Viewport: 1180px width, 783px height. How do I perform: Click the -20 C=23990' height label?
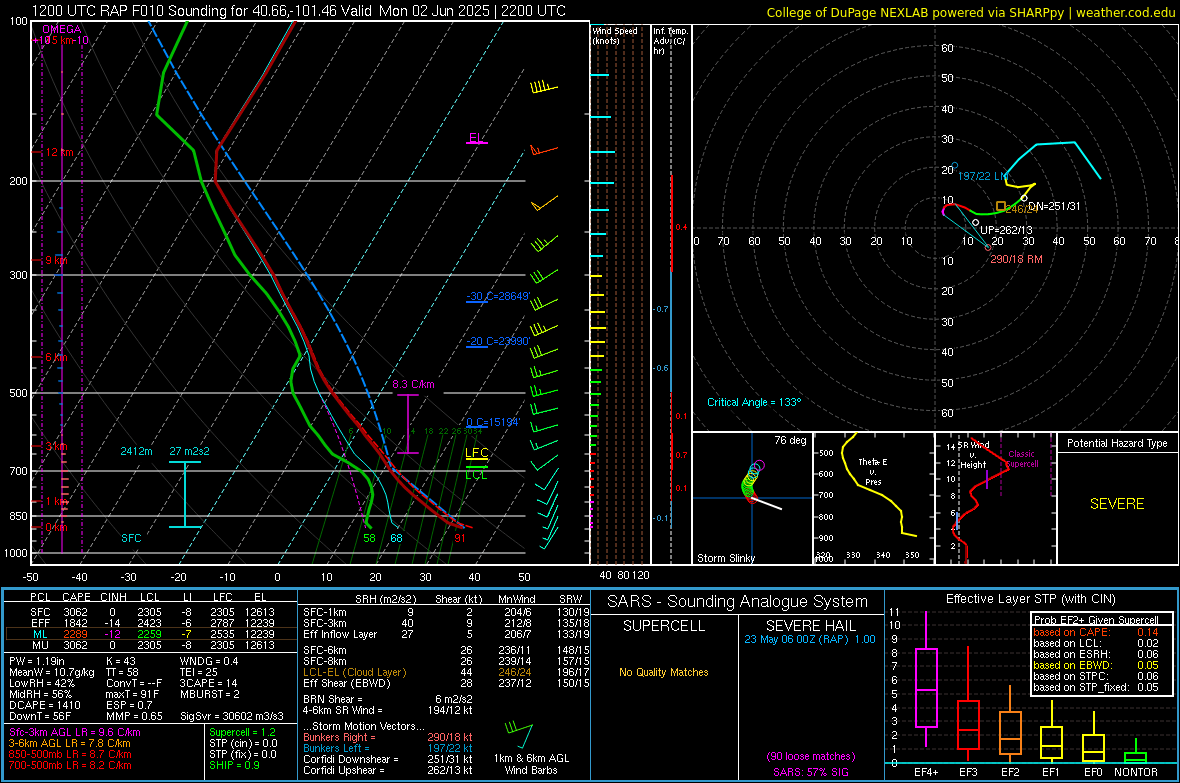coord(498,341)
